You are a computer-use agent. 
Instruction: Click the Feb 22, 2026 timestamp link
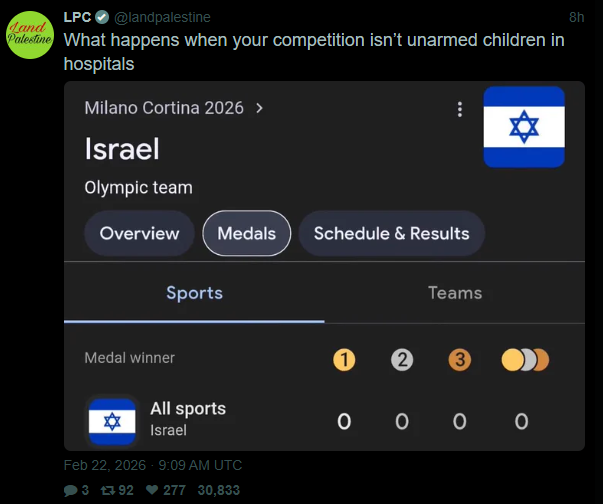[152, 465]
